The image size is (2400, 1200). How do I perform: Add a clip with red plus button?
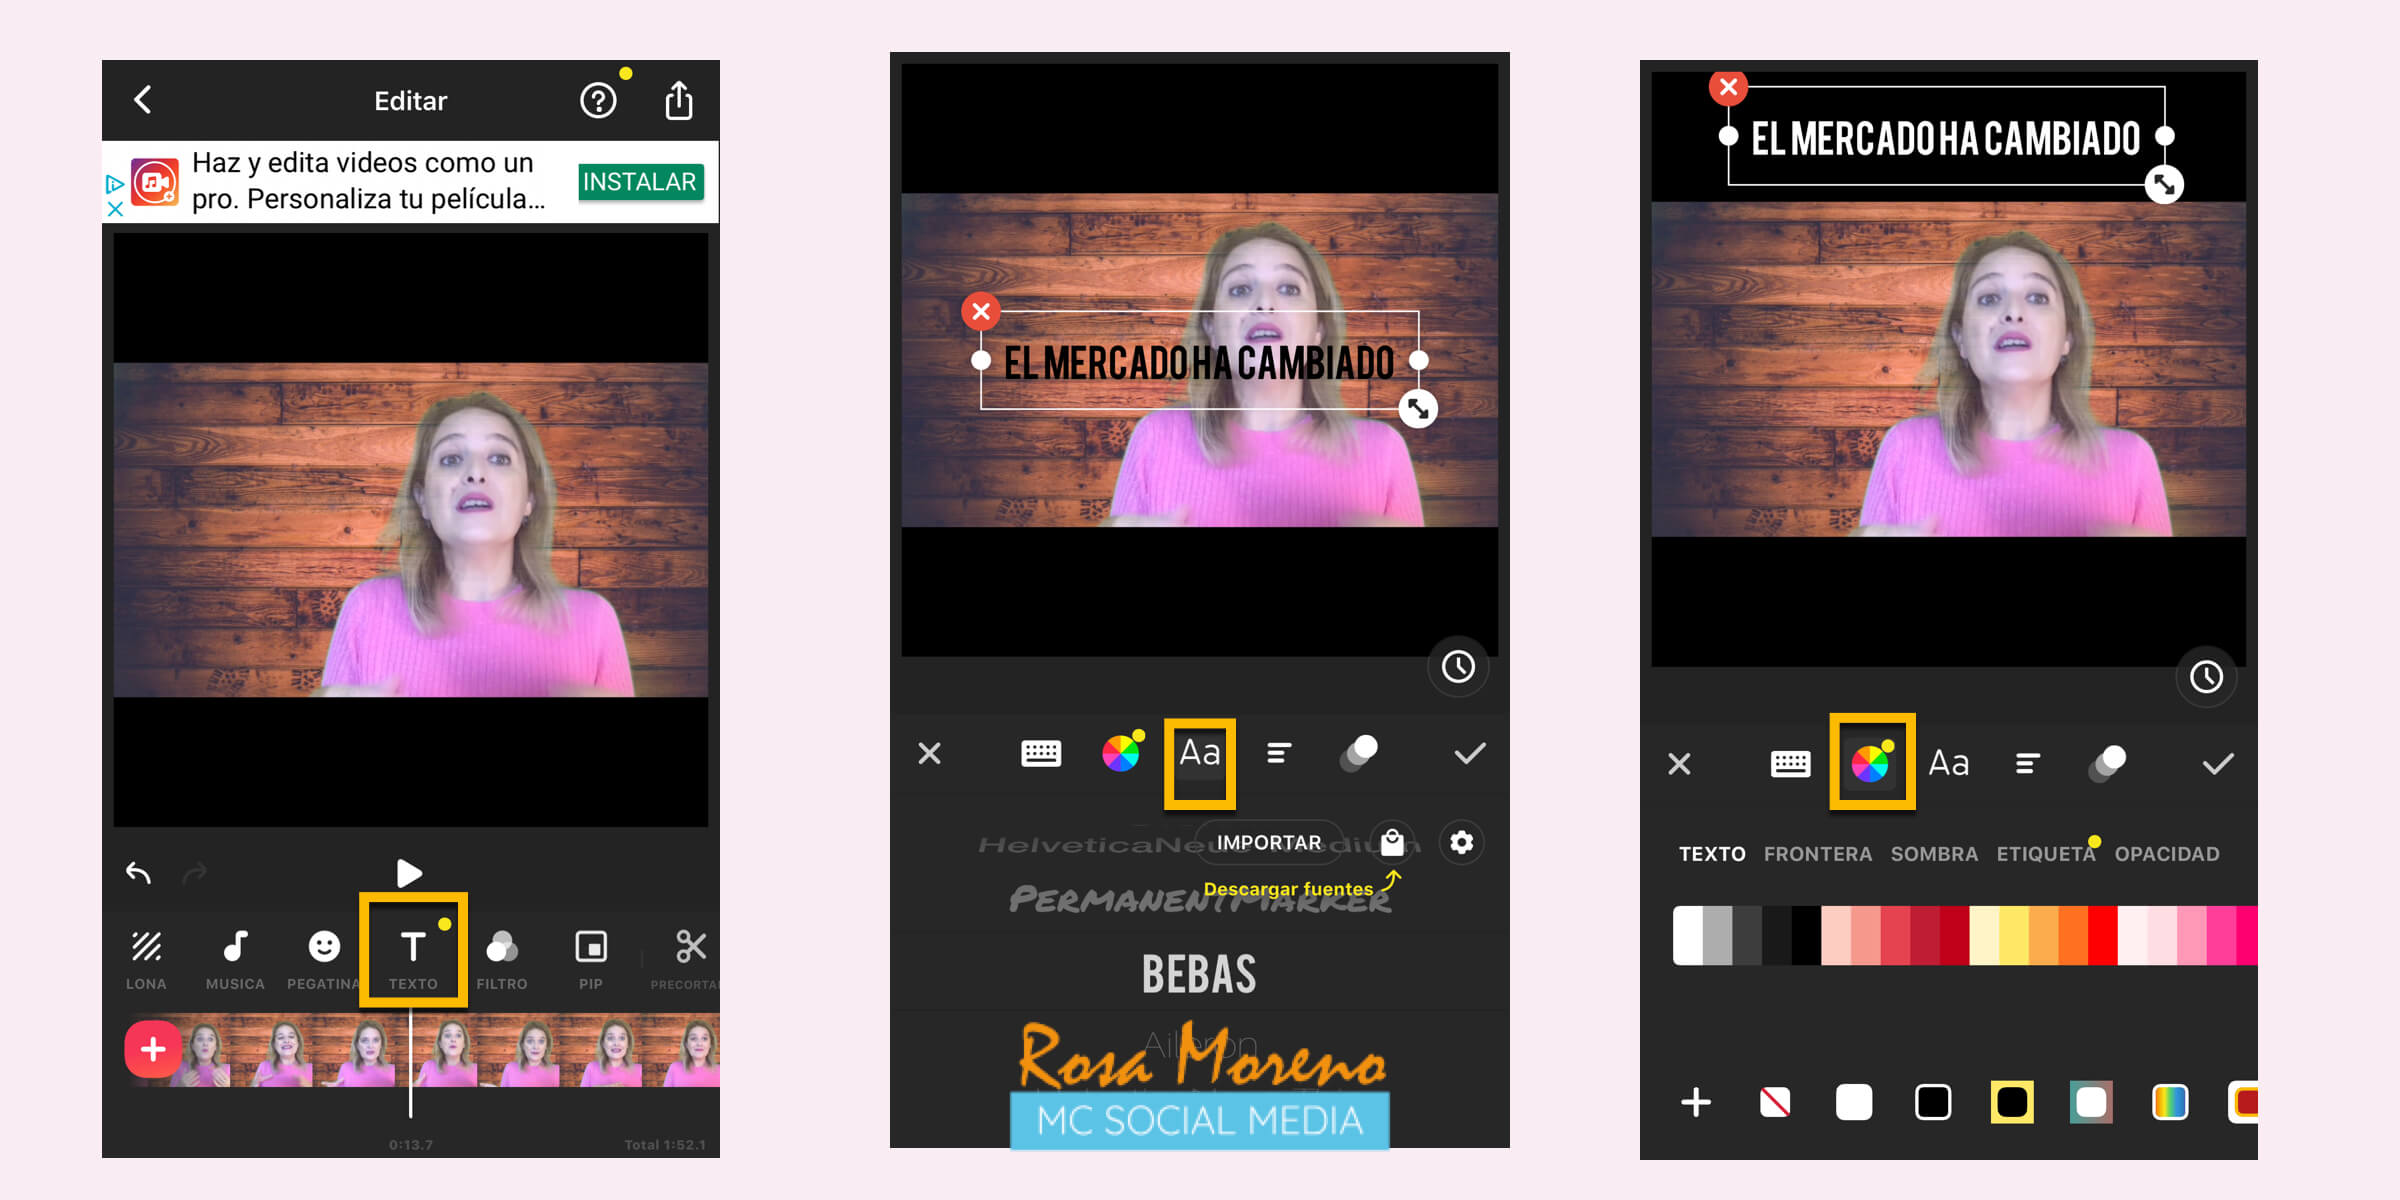pos(153,1049)
